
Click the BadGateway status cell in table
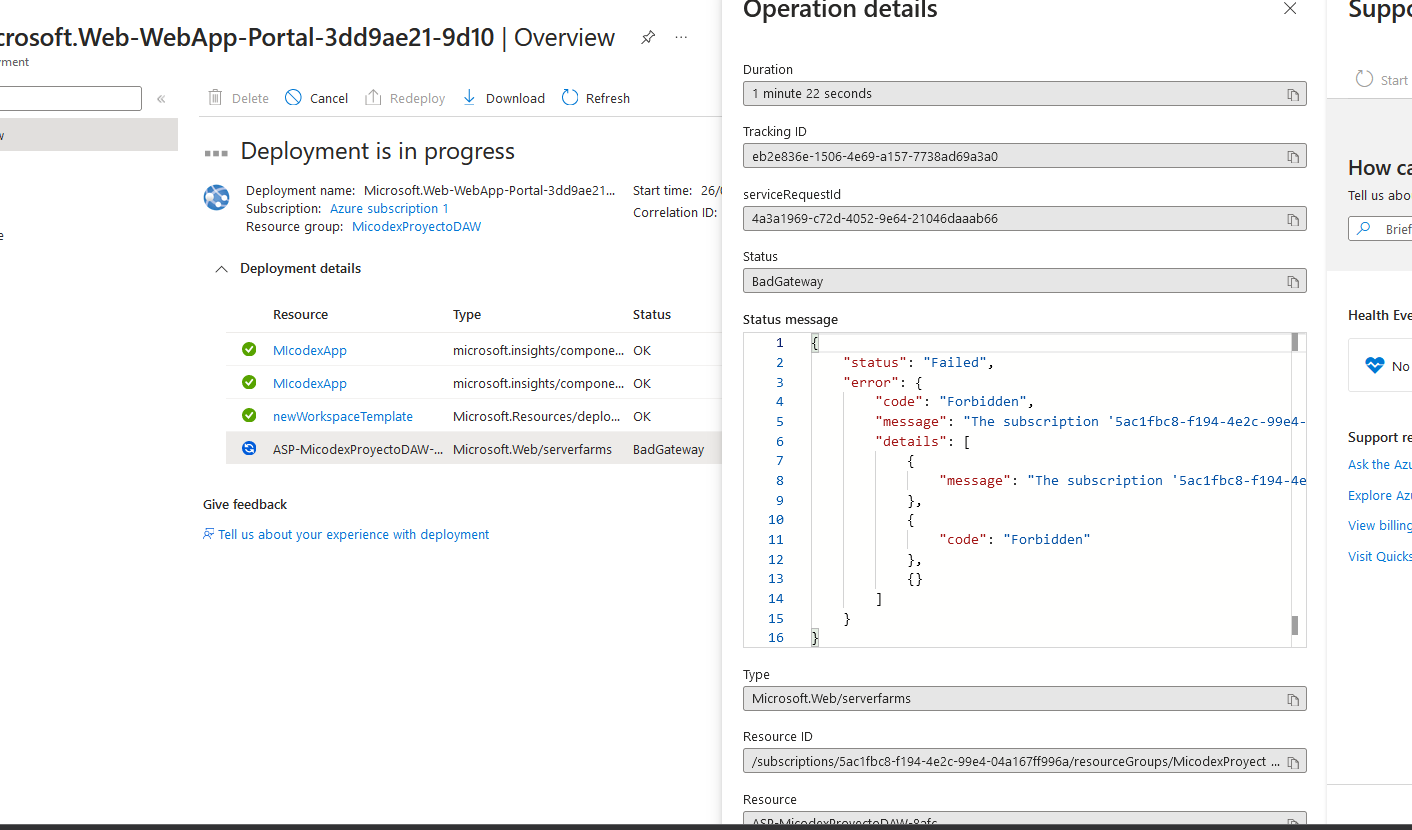[x=668, y=450]
